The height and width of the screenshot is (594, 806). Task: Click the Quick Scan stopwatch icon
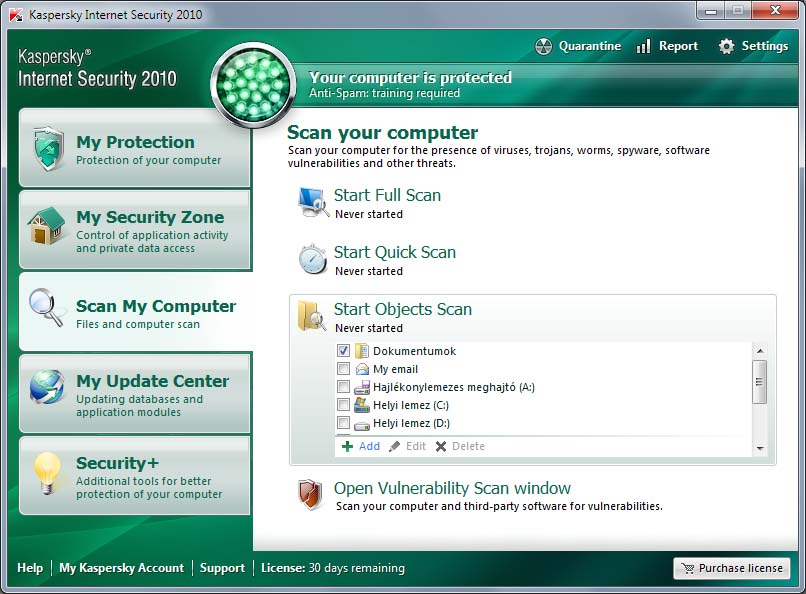313,259
